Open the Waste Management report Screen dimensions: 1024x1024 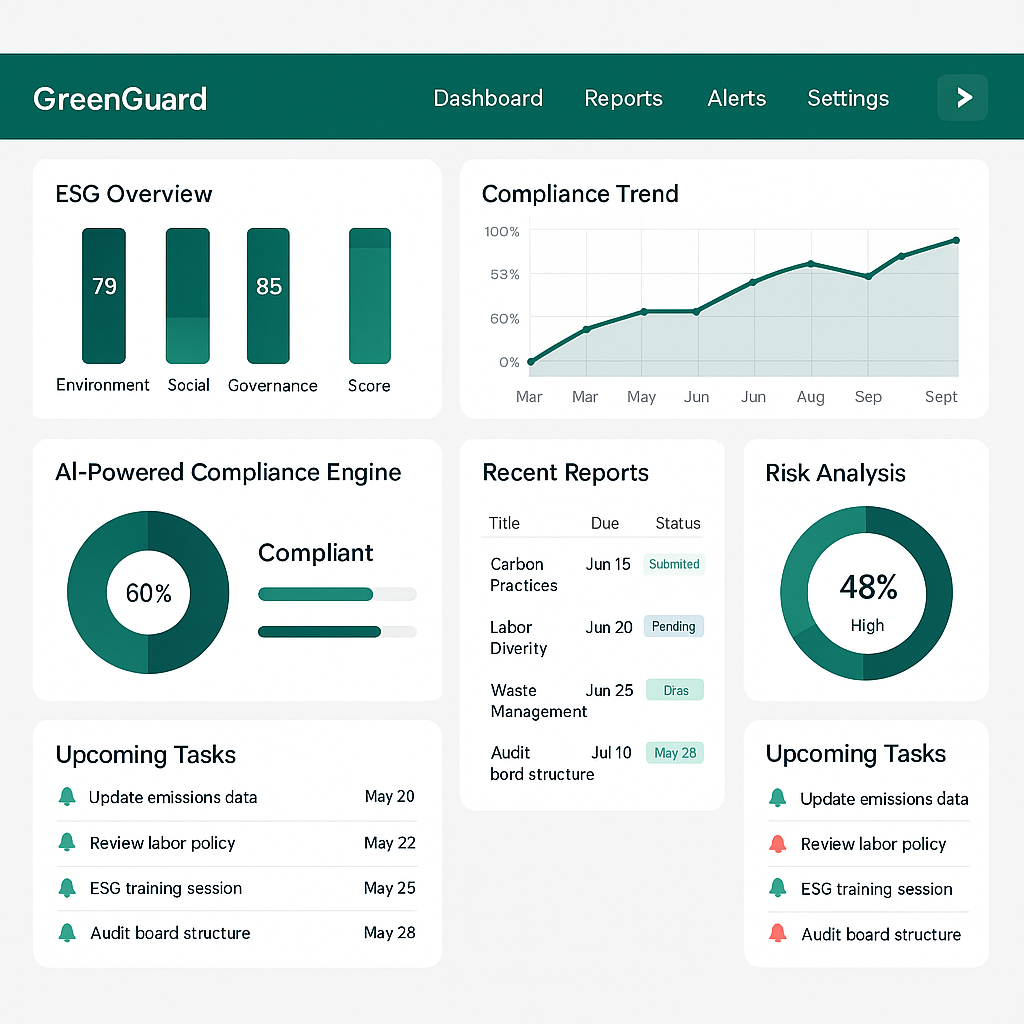coord(539,701)
